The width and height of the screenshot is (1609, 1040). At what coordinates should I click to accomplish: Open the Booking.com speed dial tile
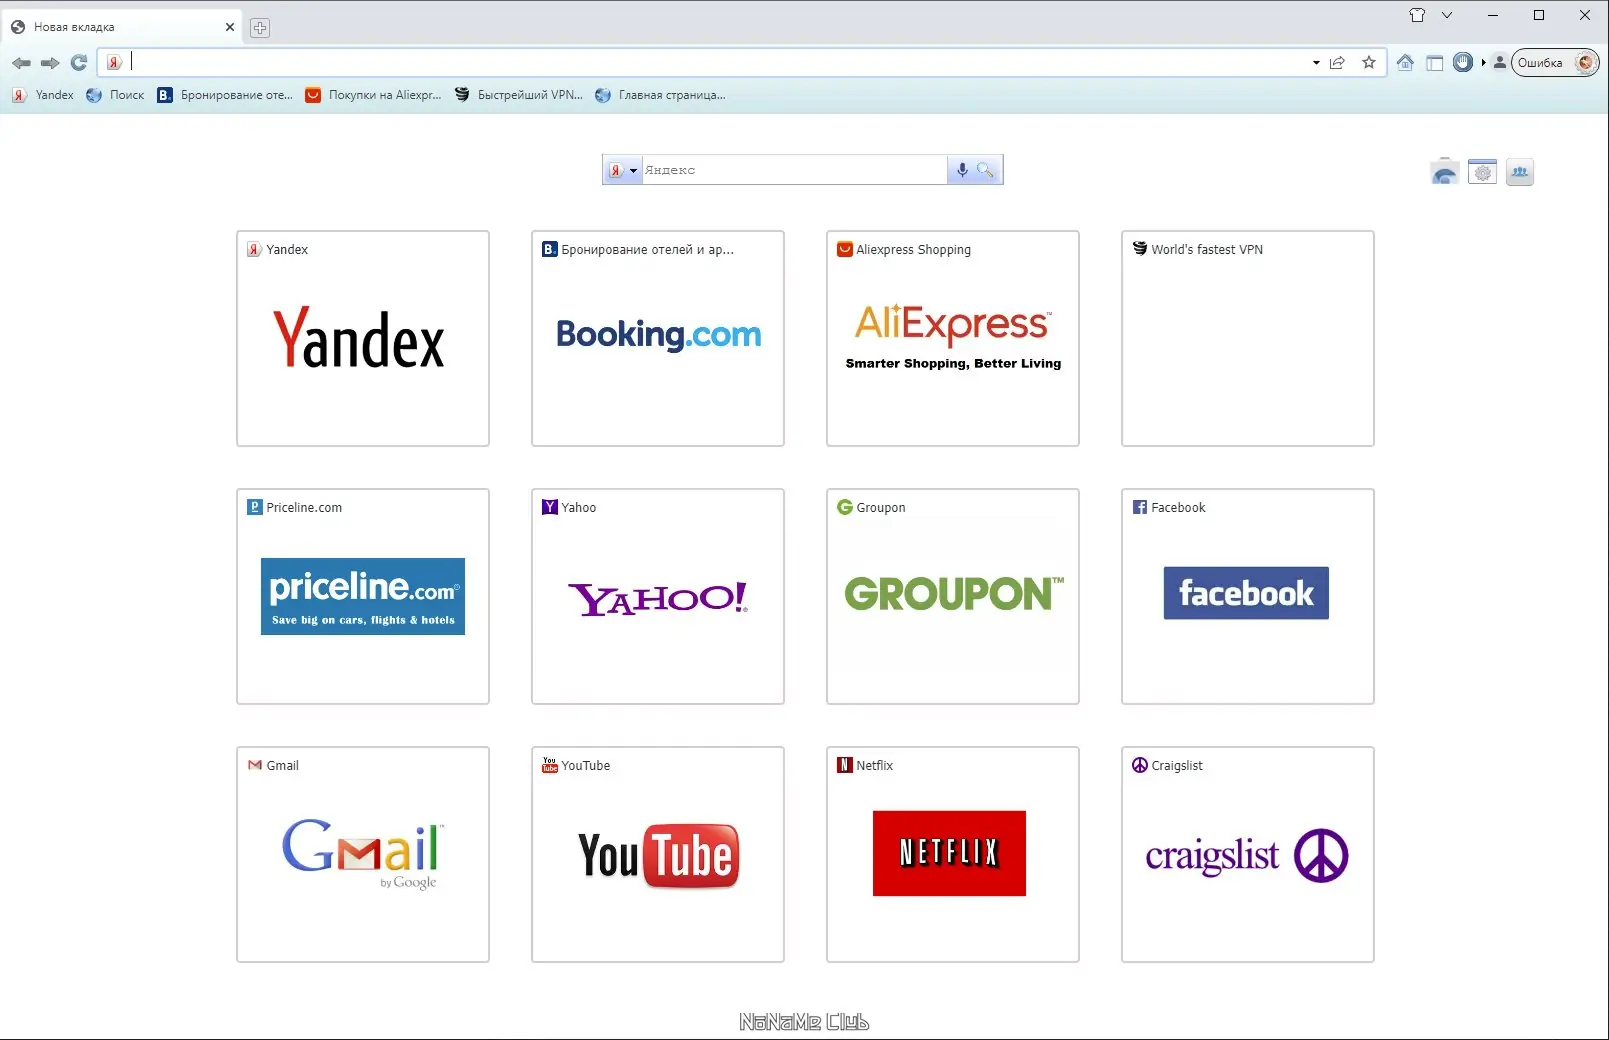click(x=658, y=338)
